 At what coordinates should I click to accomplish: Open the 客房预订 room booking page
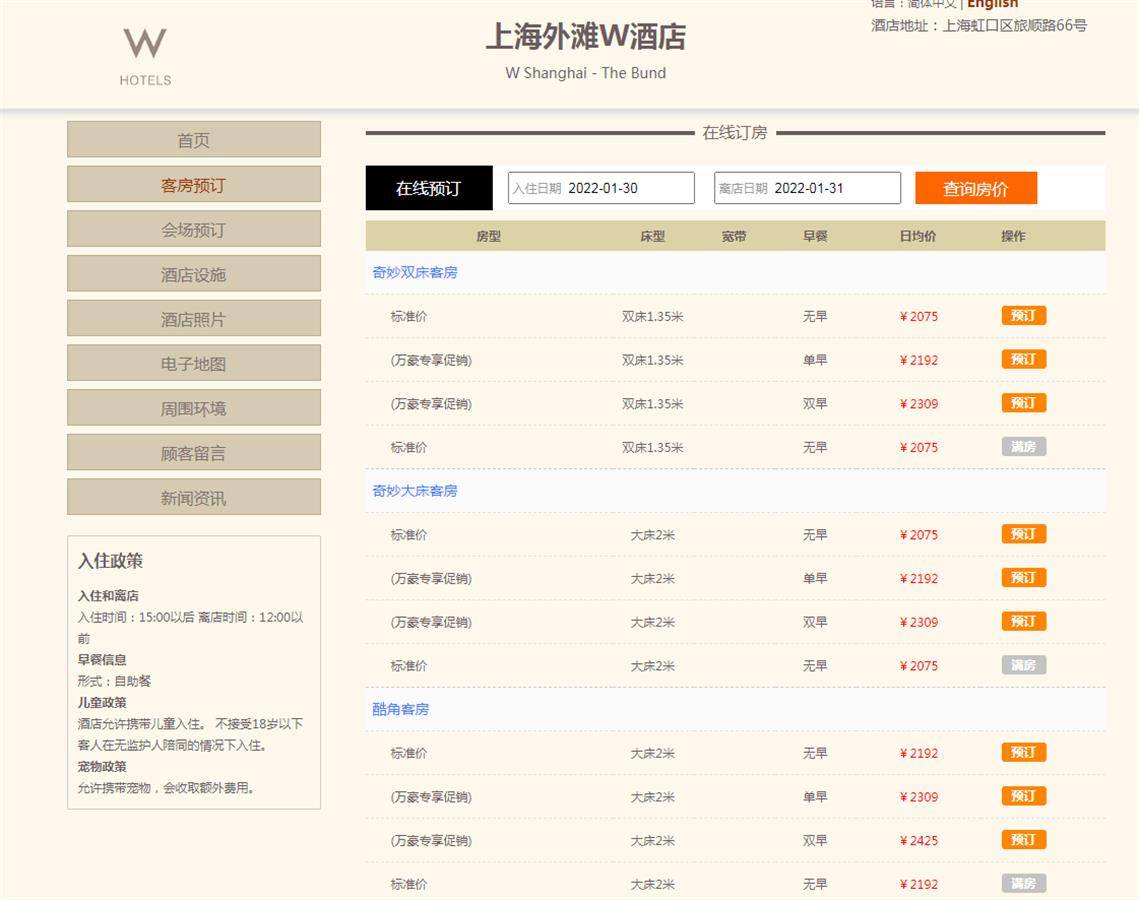click(194, 185)
